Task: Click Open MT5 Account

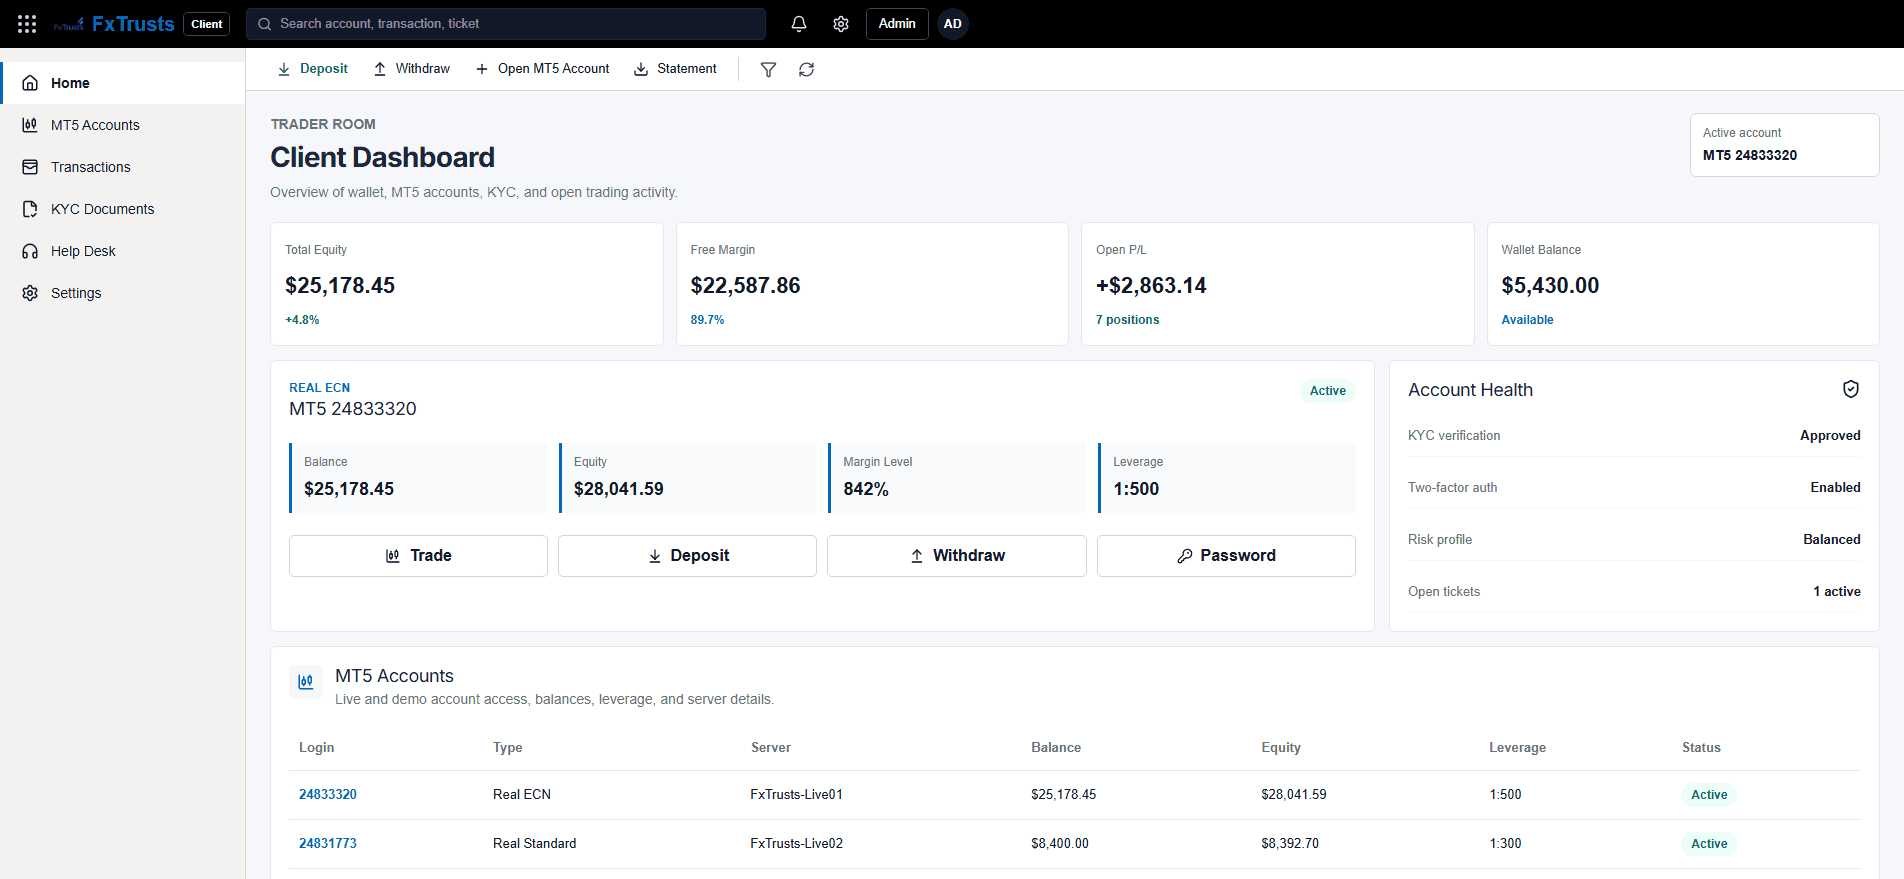Action: coord(542,69)
